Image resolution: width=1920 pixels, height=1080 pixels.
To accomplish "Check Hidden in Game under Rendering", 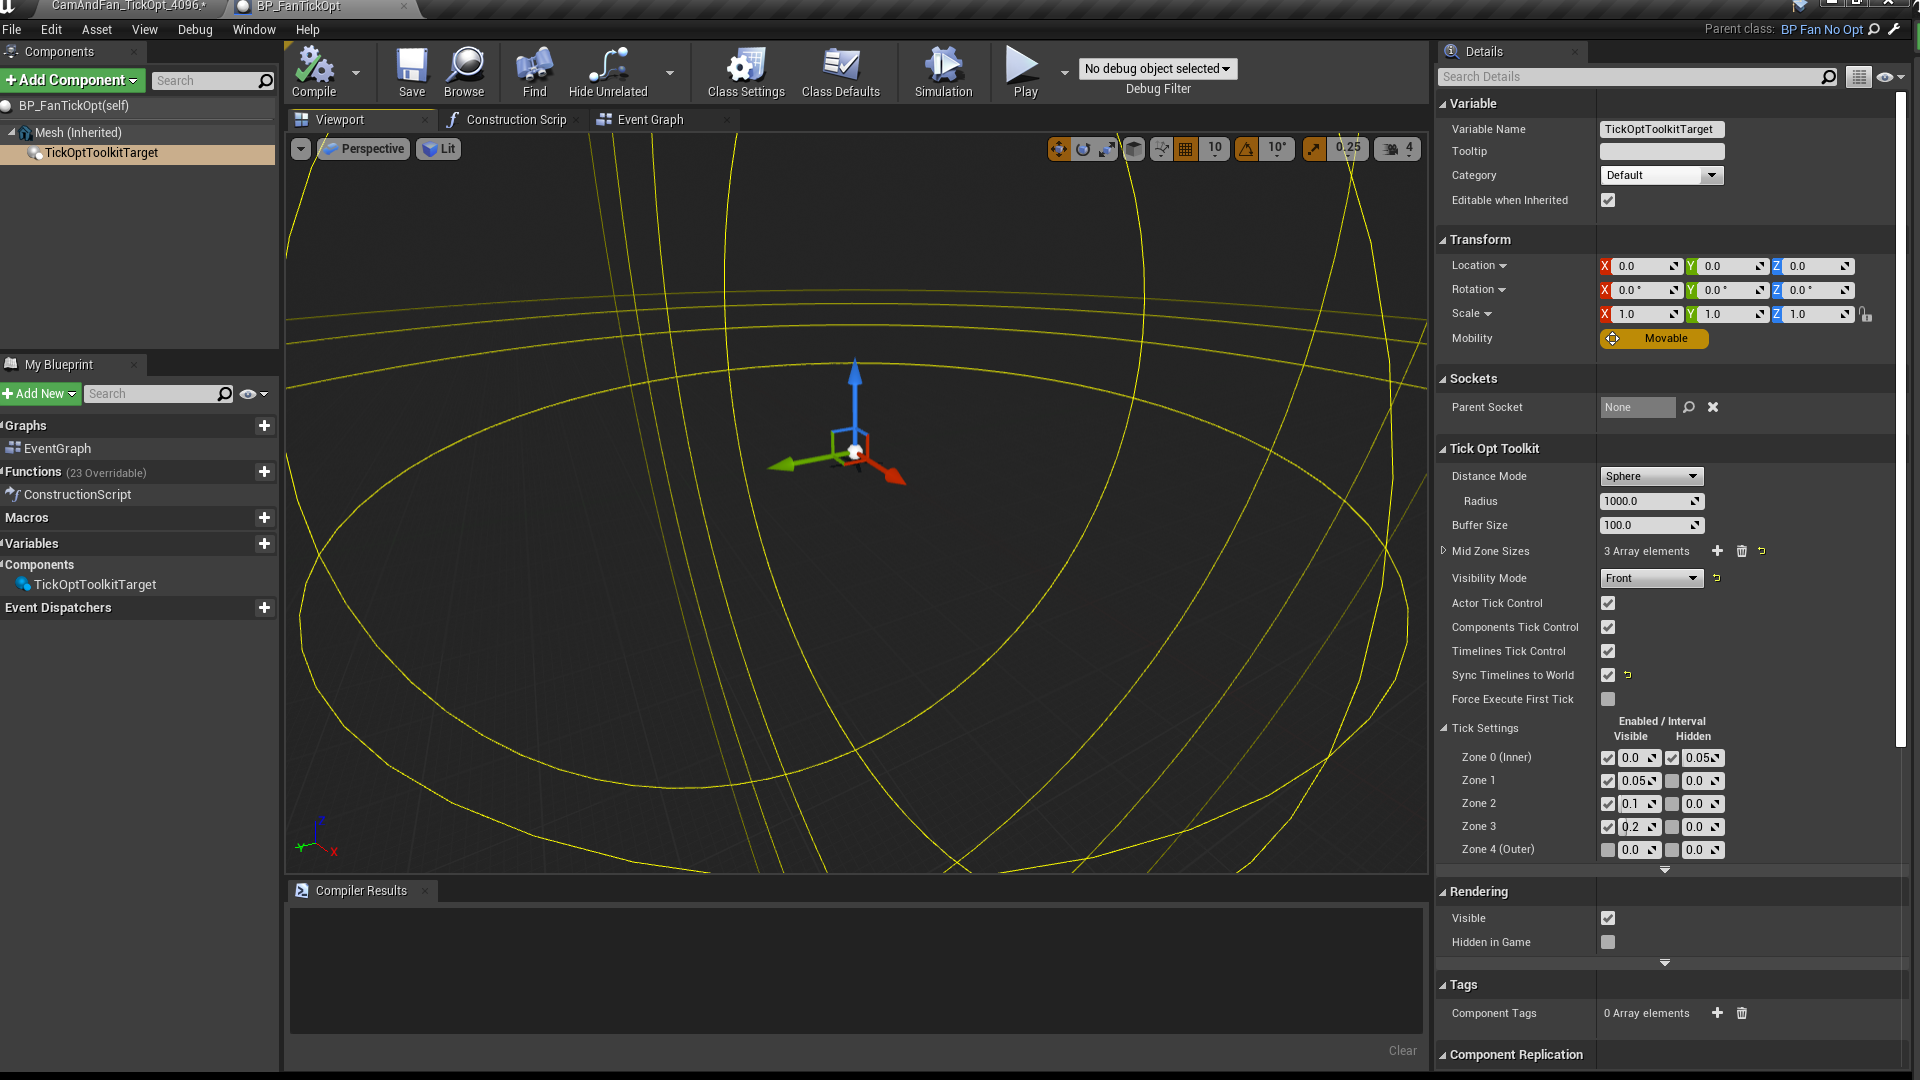I will pos(1607,941).
